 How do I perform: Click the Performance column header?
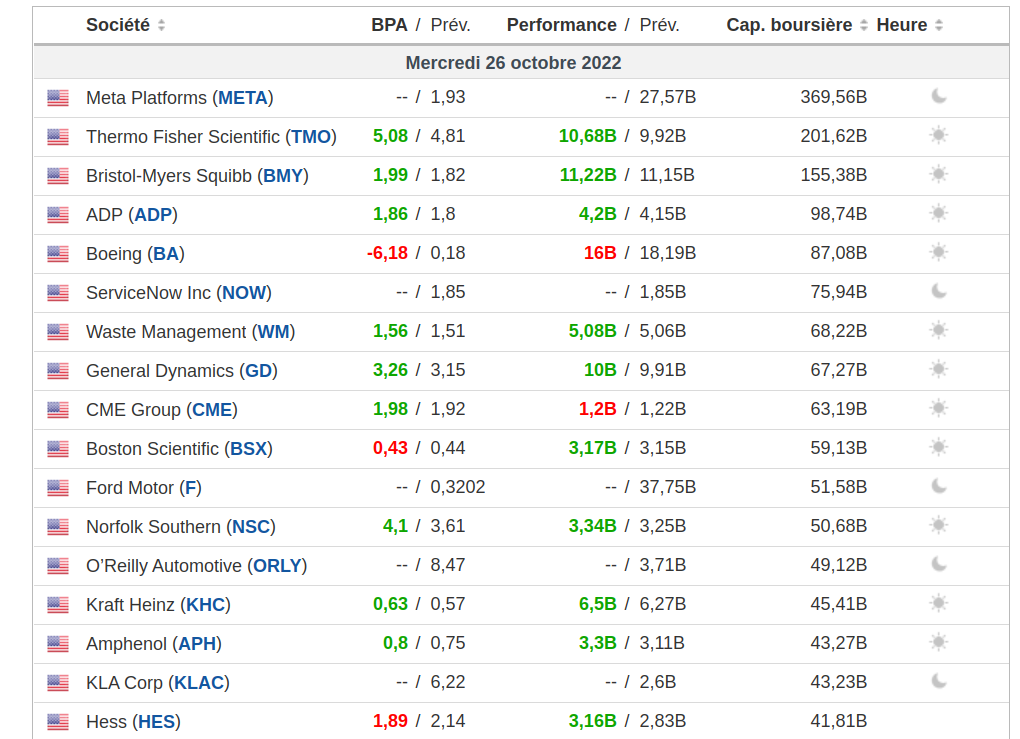pos(561,25)
